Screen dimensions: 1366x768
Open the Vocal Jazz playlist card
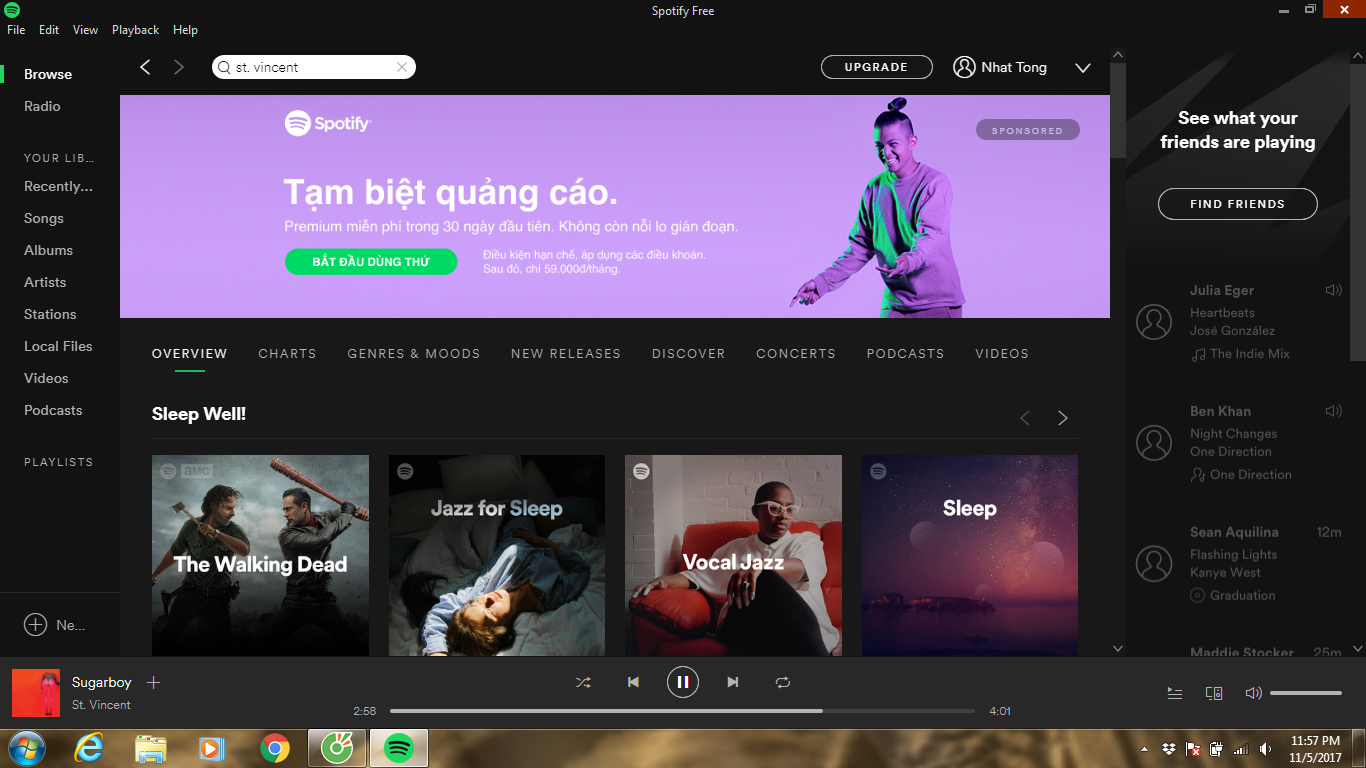(x=733, y=556)
